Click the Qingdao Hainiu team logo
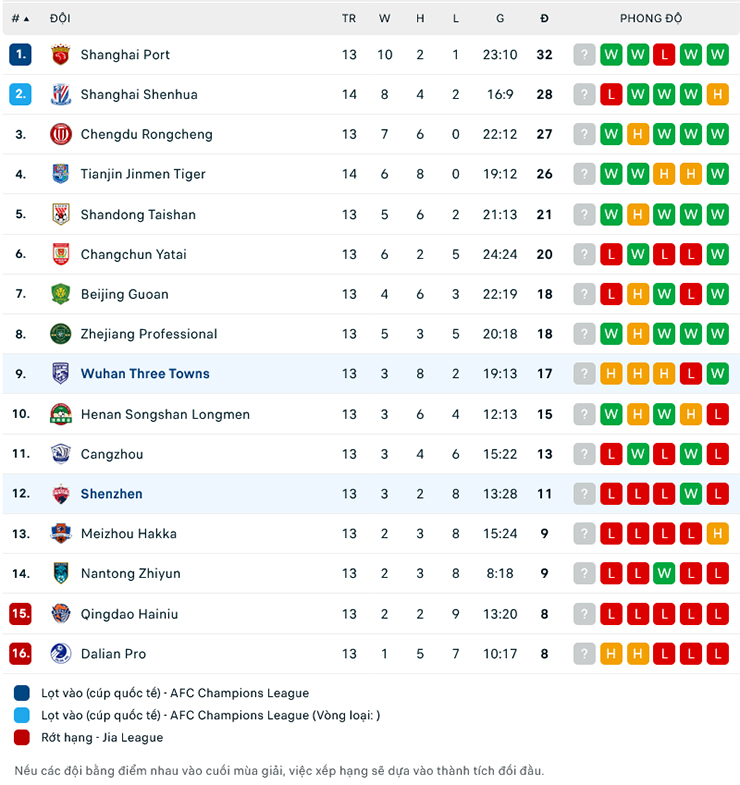 tap(61, 614)
